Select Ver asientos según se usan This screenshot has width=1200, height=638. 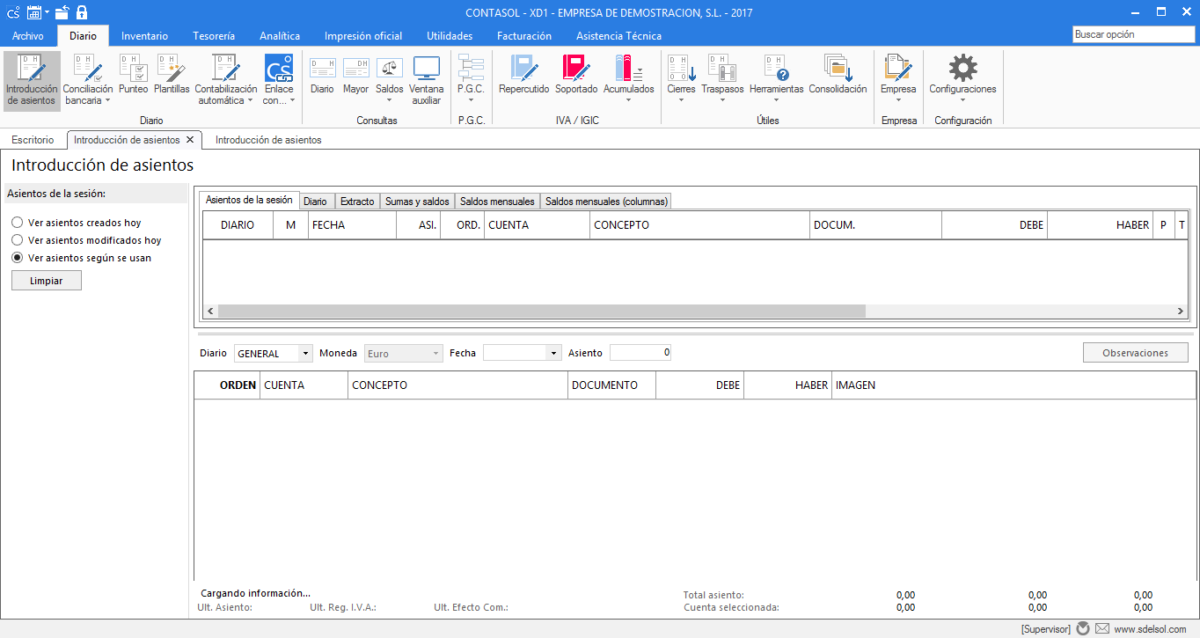18,257
